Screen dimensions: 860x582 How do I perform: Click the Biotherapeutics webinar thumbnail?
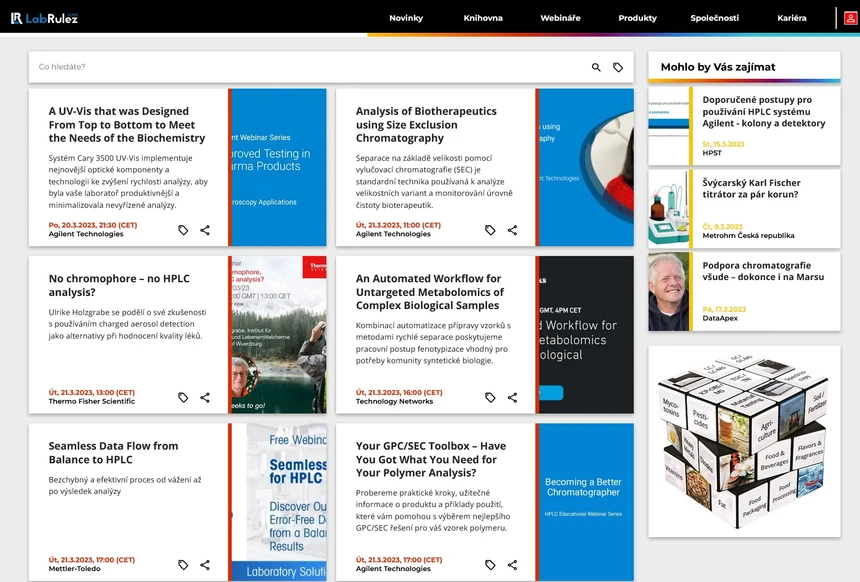[585, 167]
